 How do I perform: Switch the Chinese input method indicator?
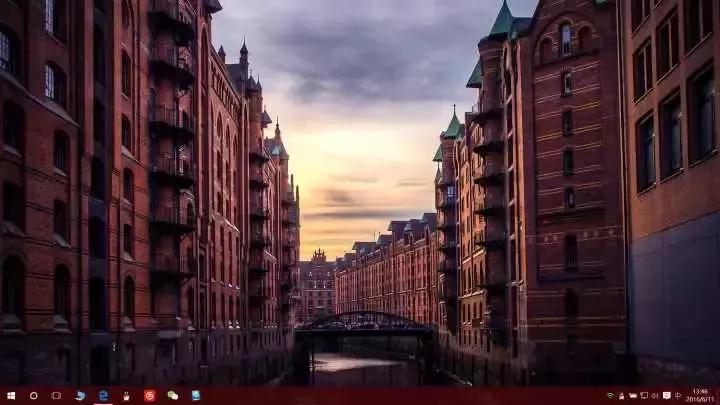tap(678, 396)
